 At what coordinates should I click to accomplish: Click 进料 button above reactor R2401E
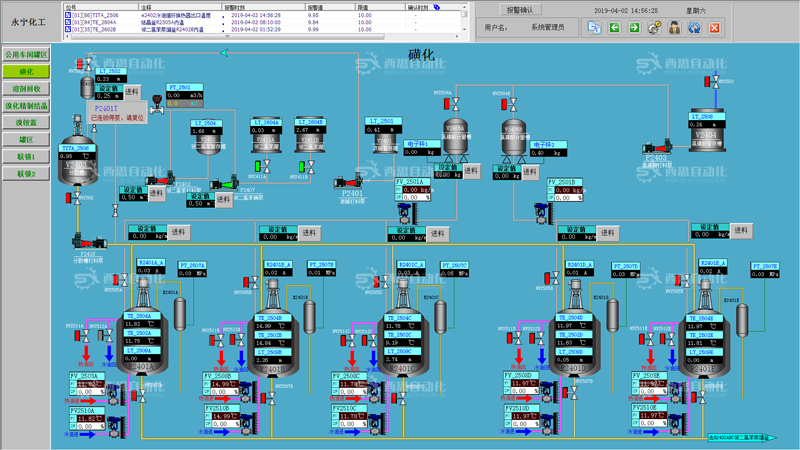click(x=741, y=231)
